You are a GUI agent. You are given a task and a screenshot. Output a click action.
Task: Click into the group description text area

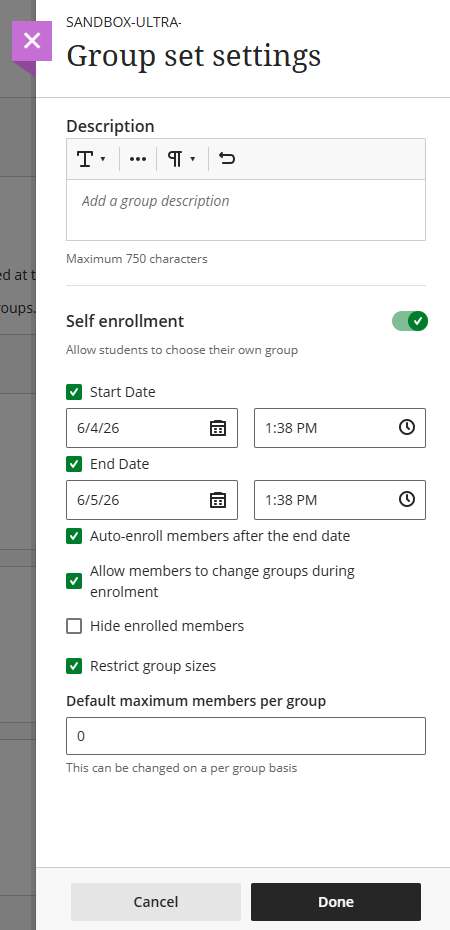245,210
